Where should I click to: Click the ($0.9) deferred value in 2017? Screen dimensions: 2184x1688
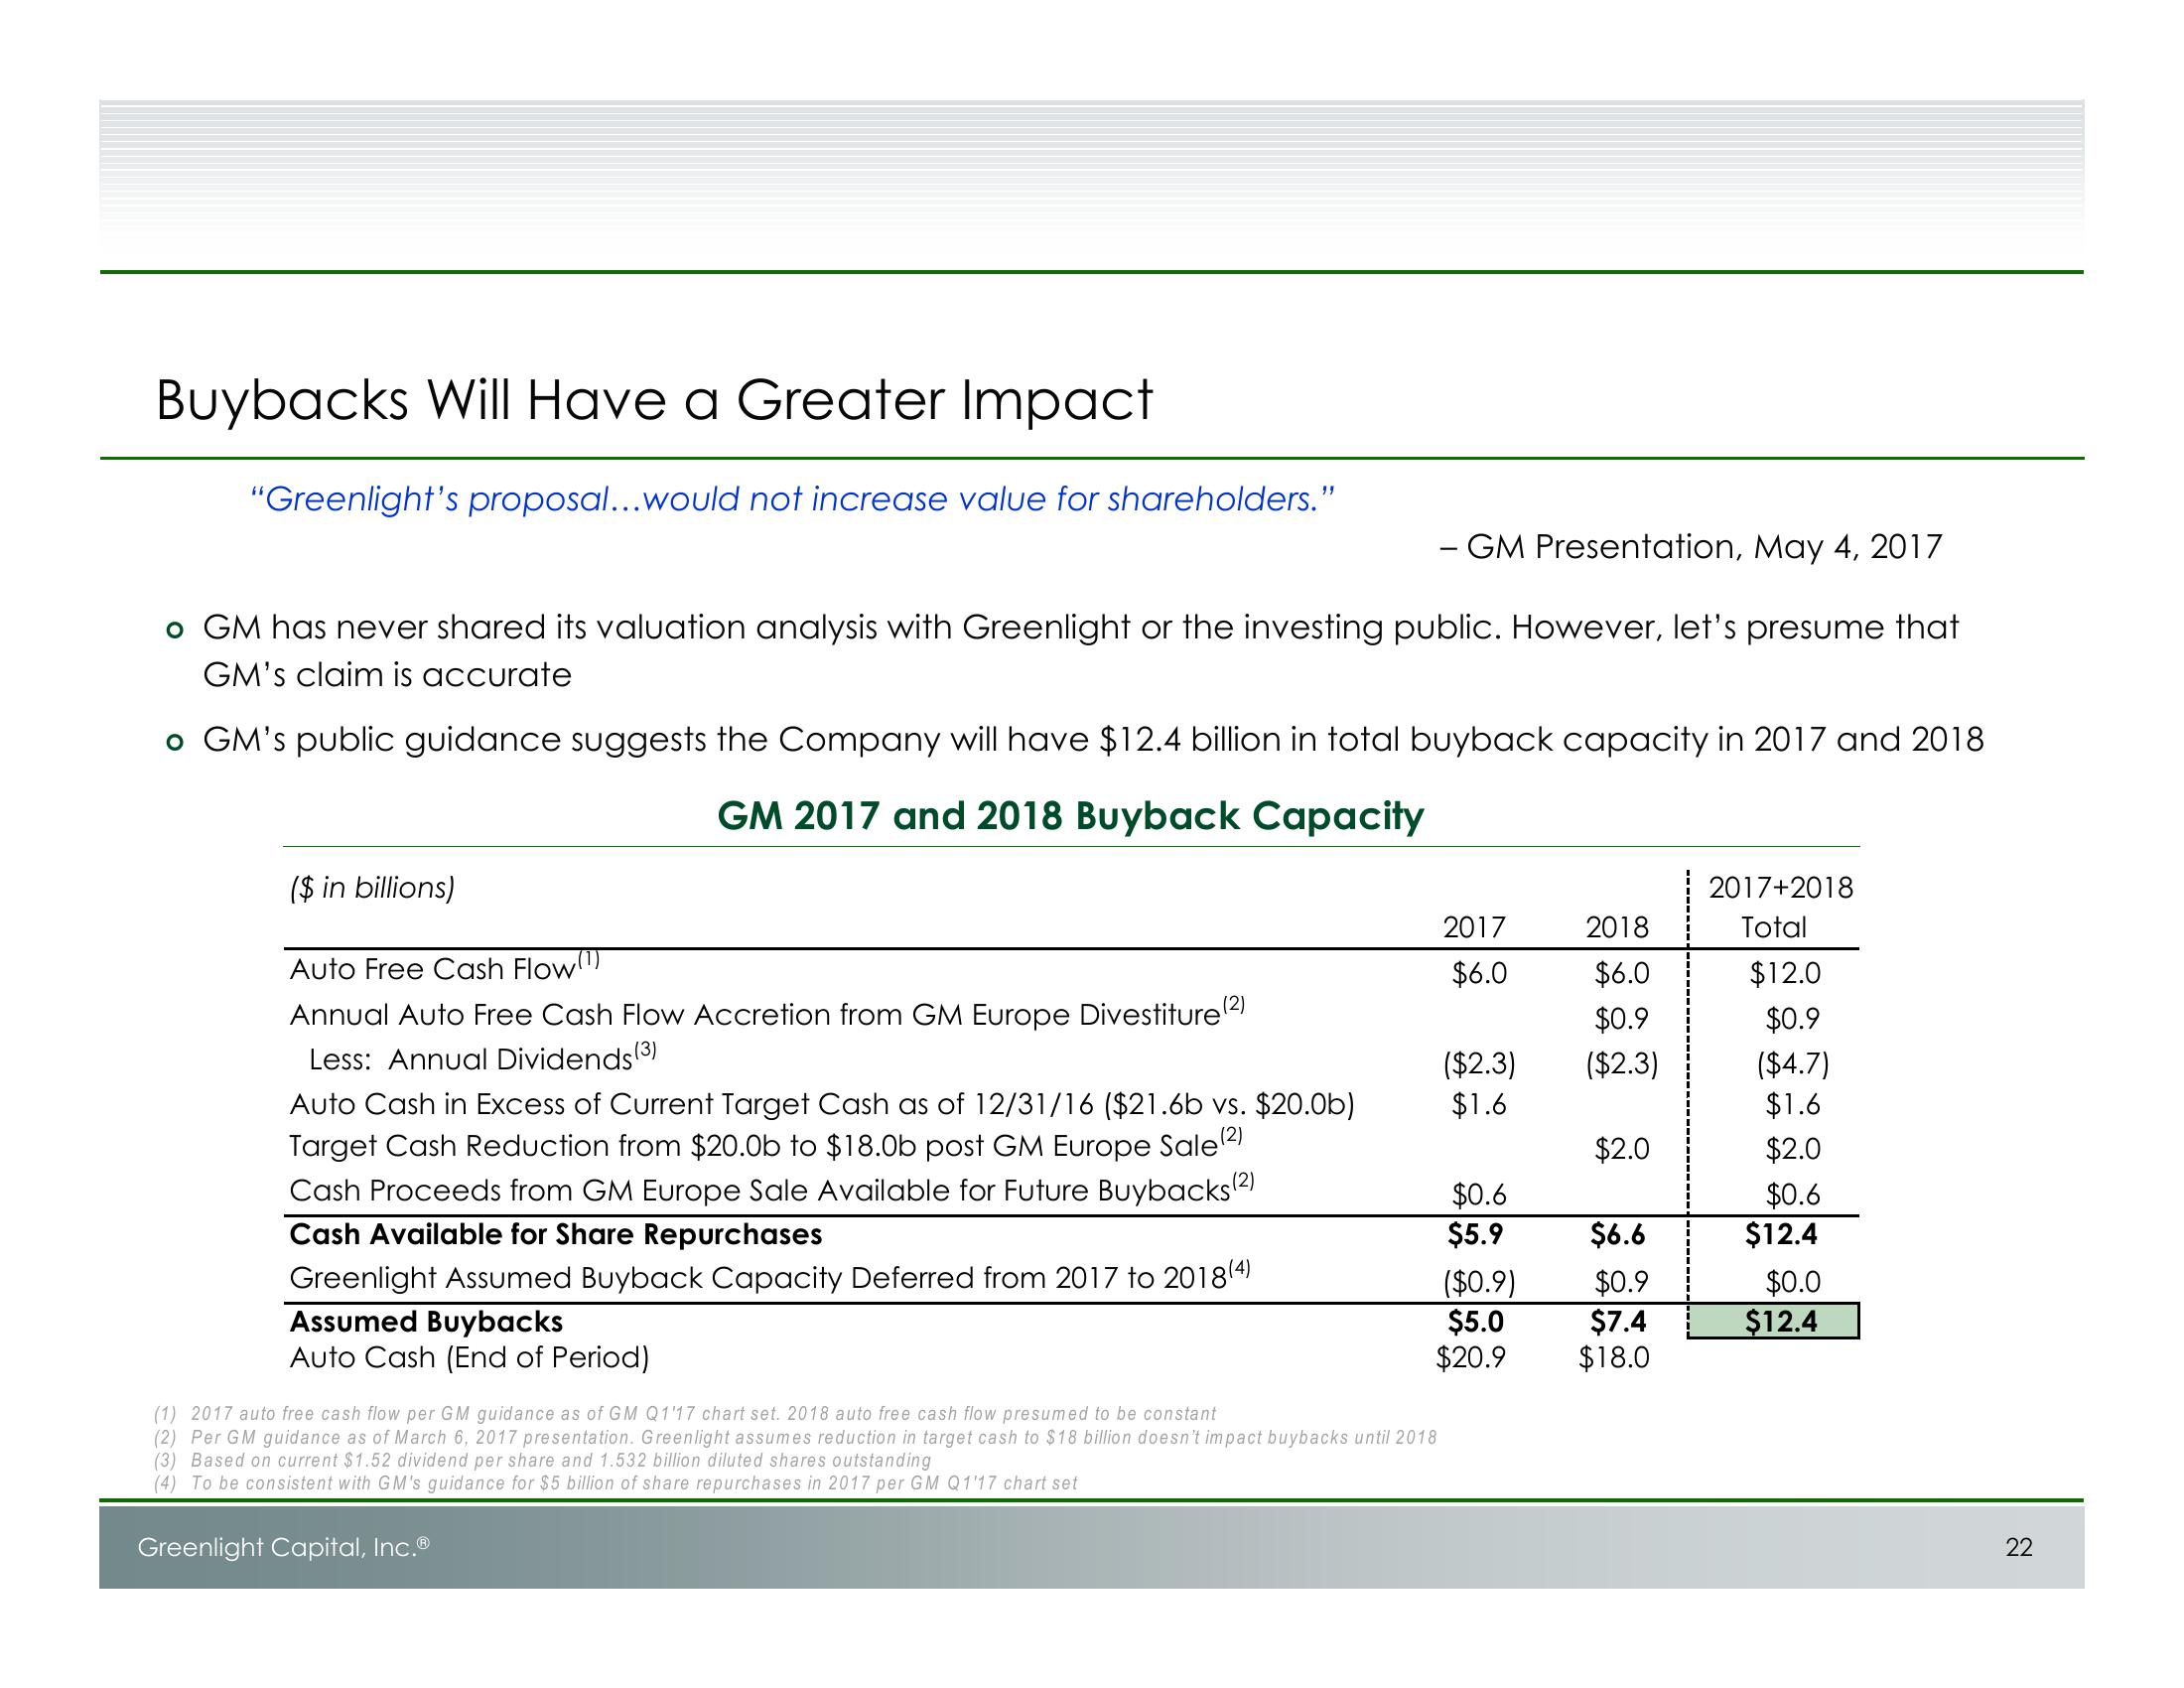coord(1479,1281)
